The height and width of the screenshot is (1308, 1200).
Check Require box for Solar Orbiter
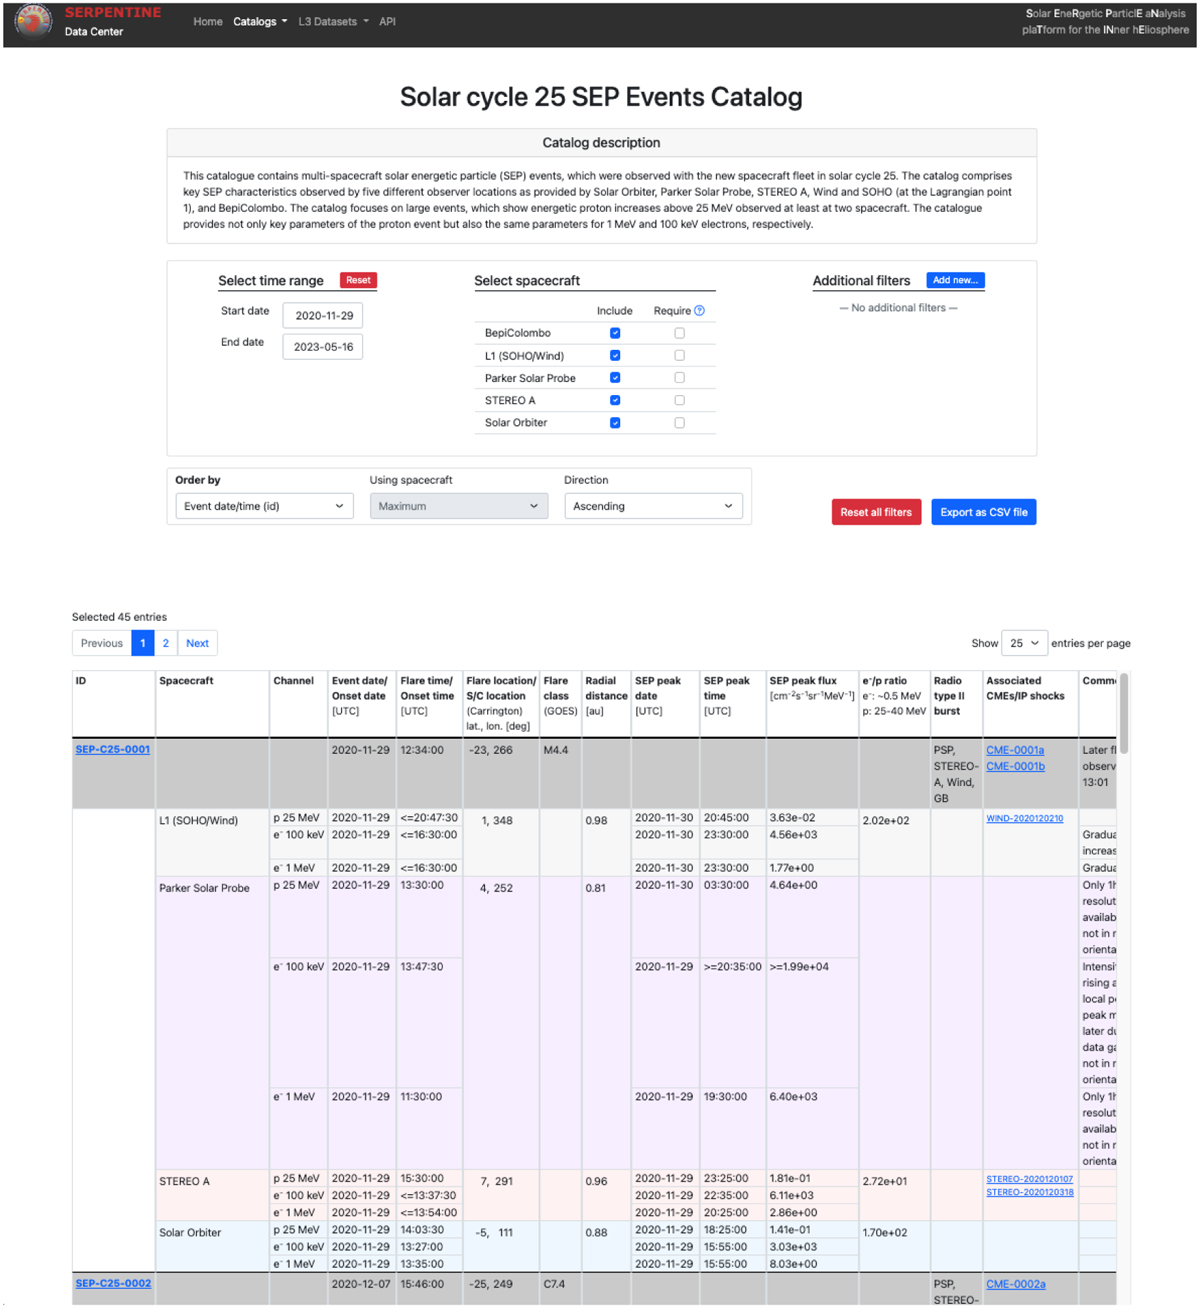[679, 423]
